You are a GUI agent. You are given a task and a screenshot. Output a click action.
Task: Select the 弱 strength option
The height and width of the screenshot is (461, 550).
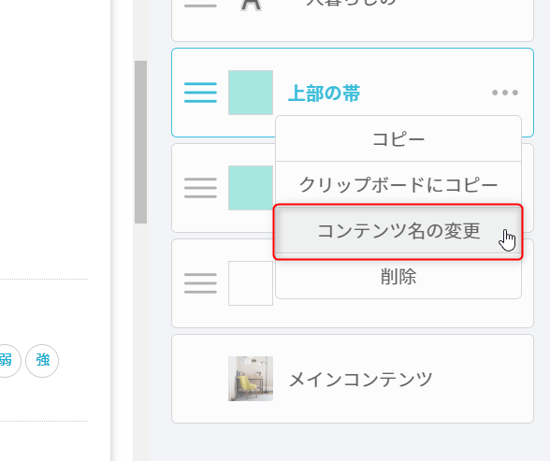pos(7,361)
